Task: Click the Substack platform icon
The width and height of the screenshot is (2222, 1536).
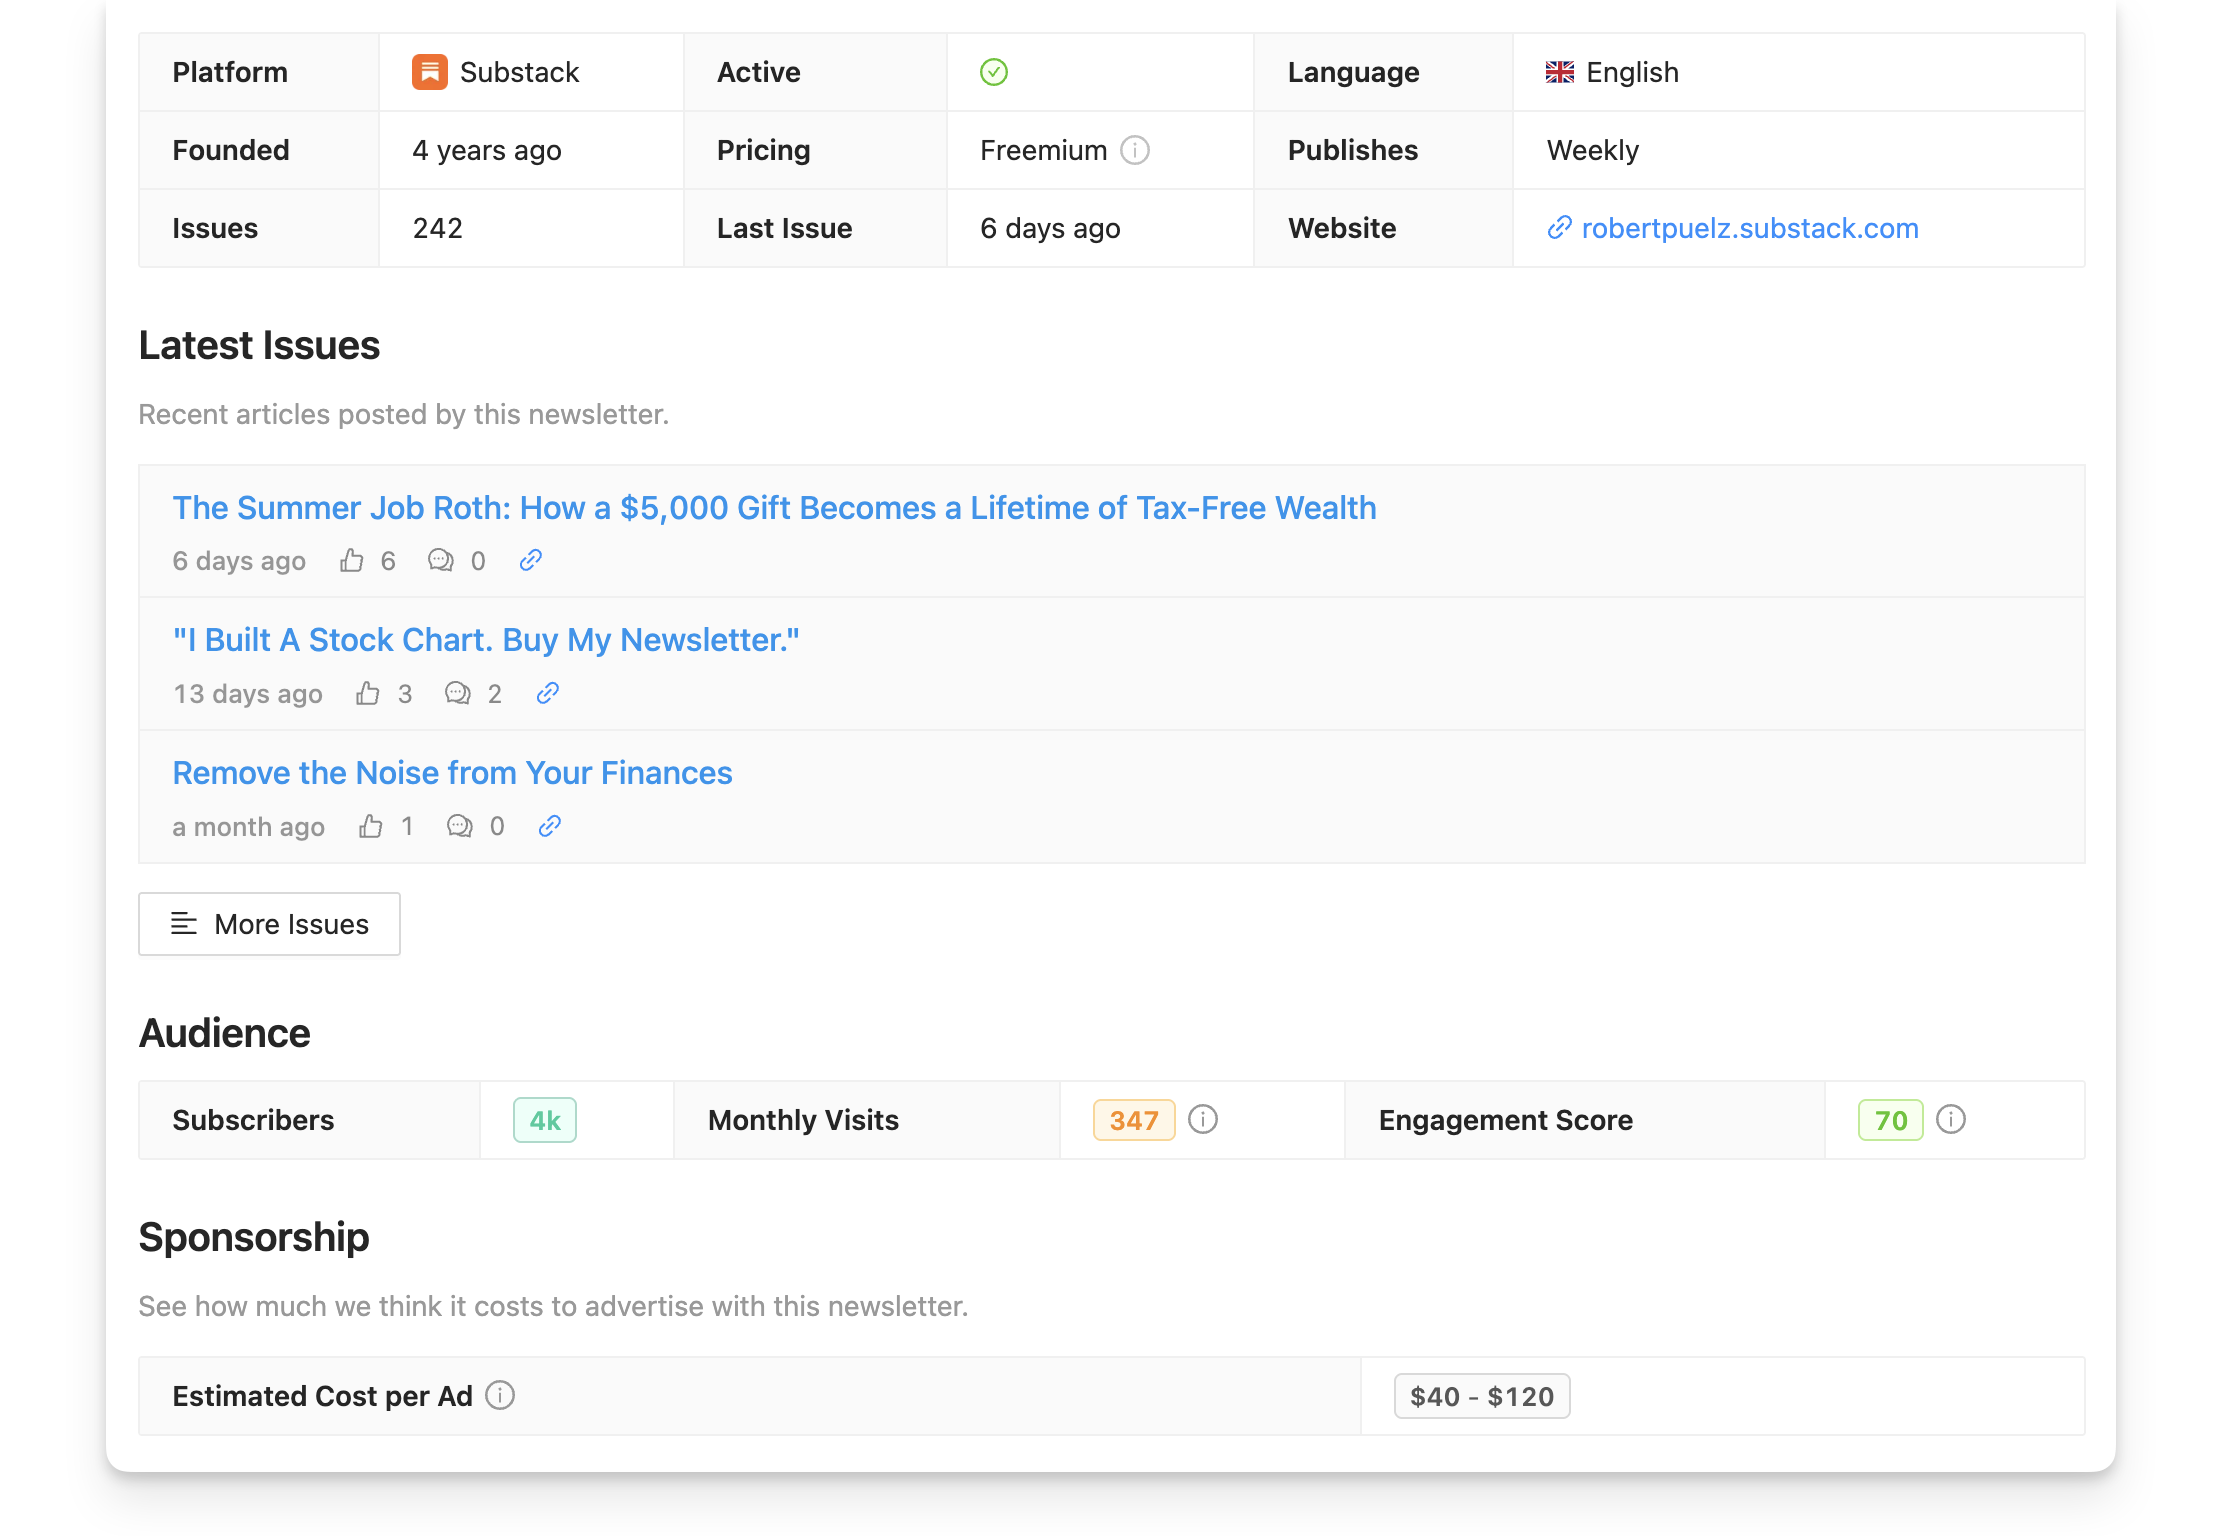Action: (x=428, y=71)
